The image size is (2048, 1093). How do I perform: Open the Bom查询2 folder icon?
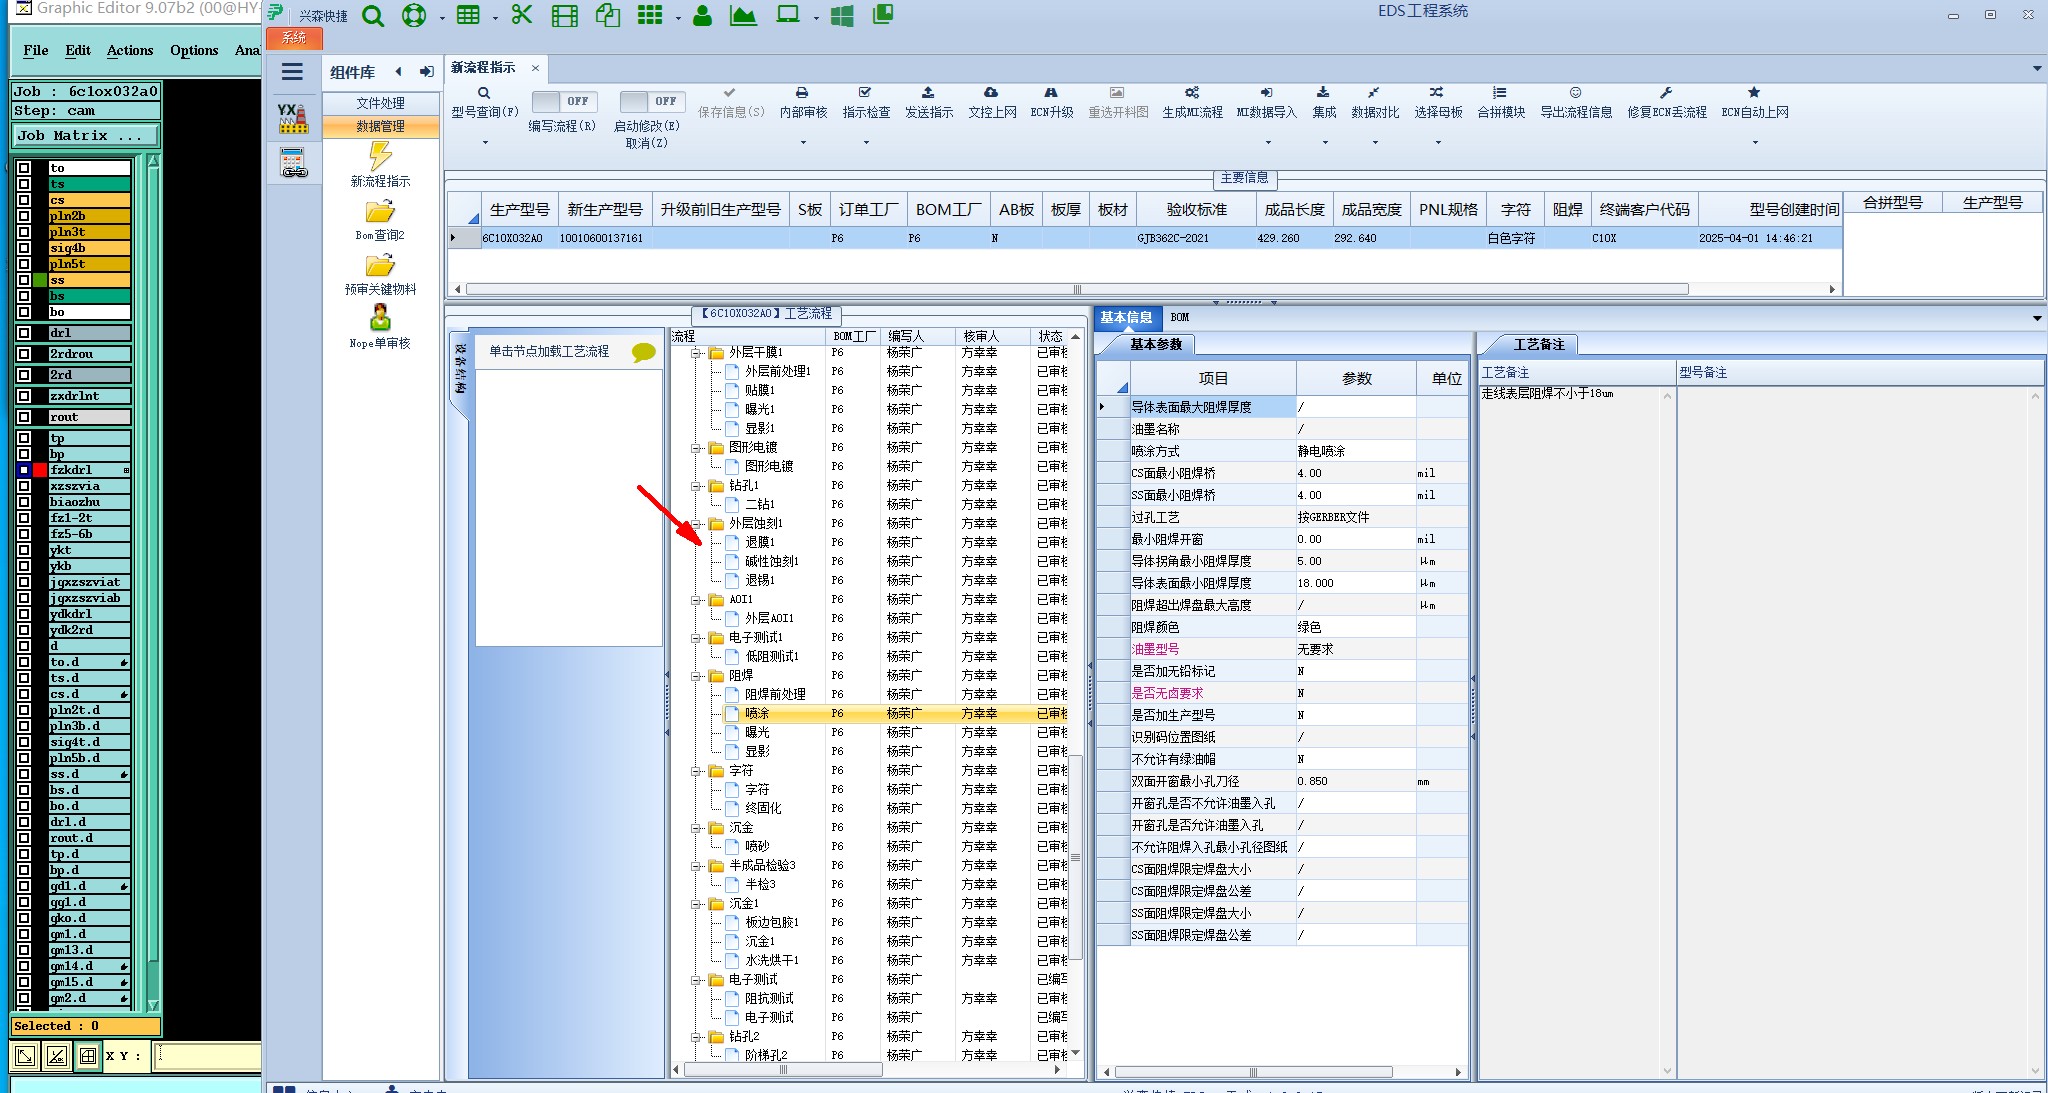(380, 211)
